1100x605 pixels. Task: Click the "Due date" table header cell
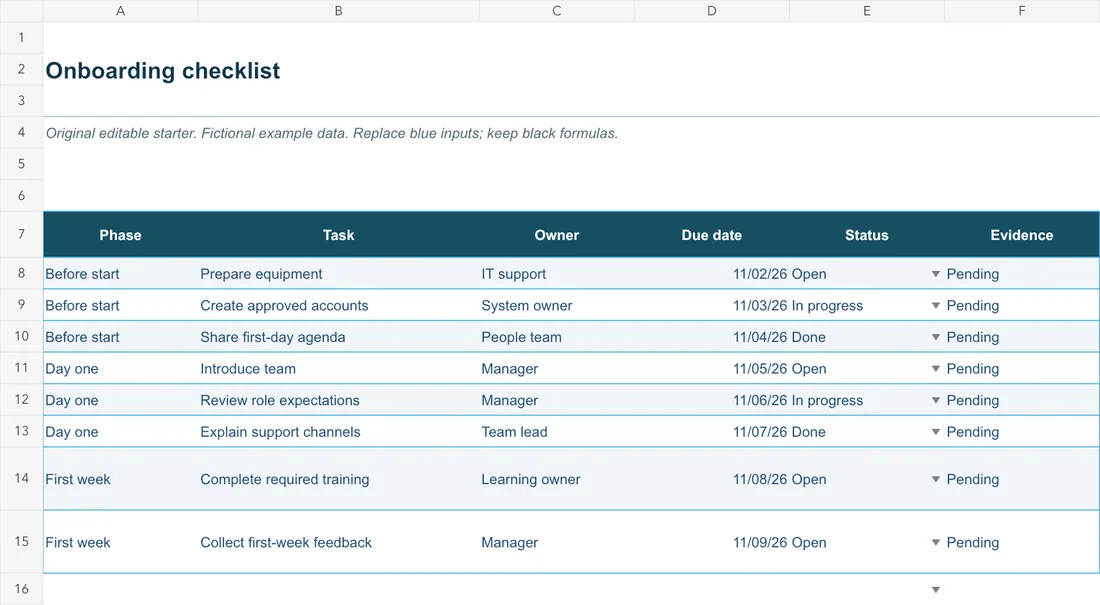[x=711, y=235]
